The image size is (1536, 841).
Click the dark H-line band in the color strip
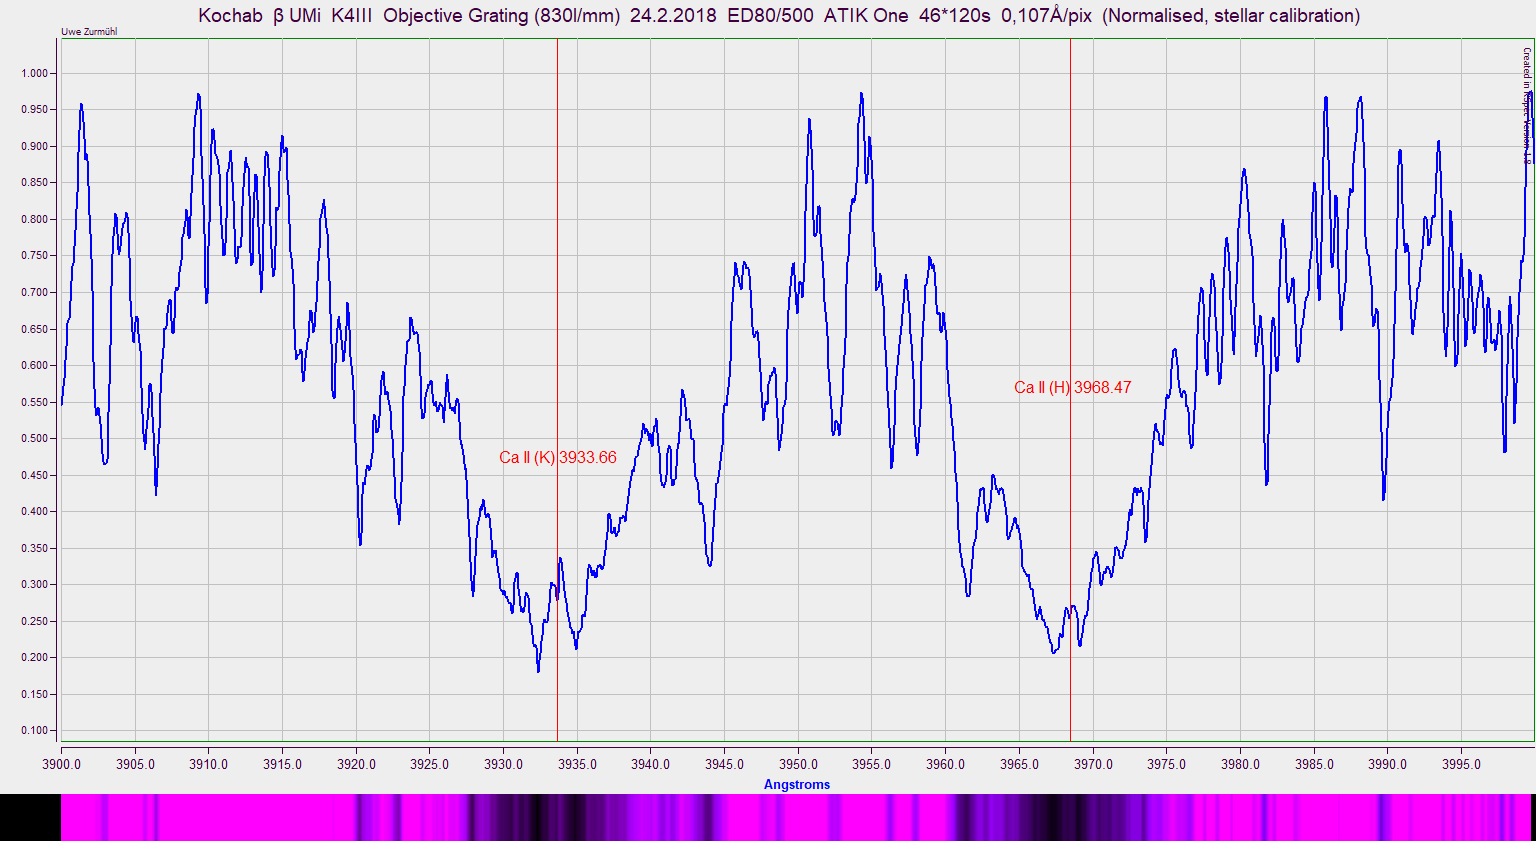pos(1050,817)
